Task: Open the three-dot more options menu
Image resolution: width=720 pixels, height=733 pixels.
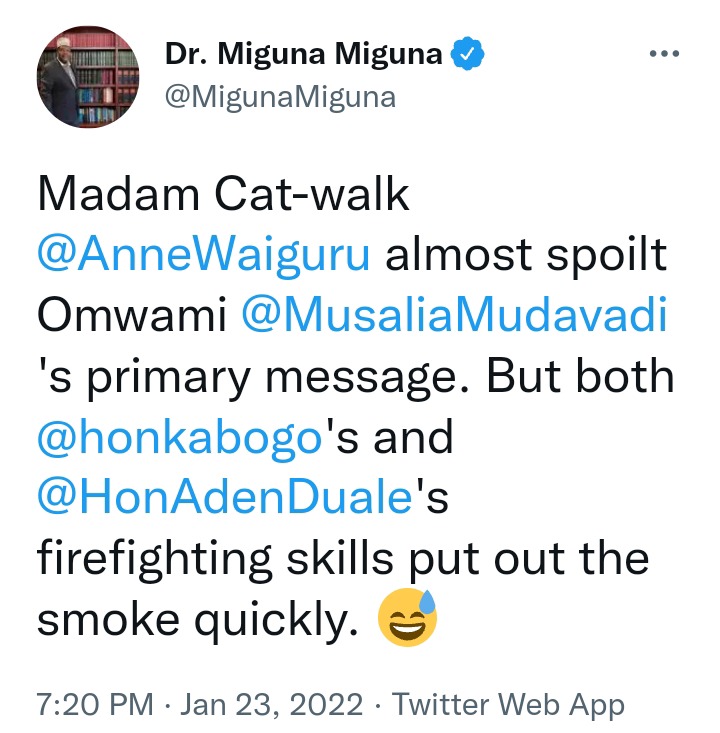Action: click(664, 54)
